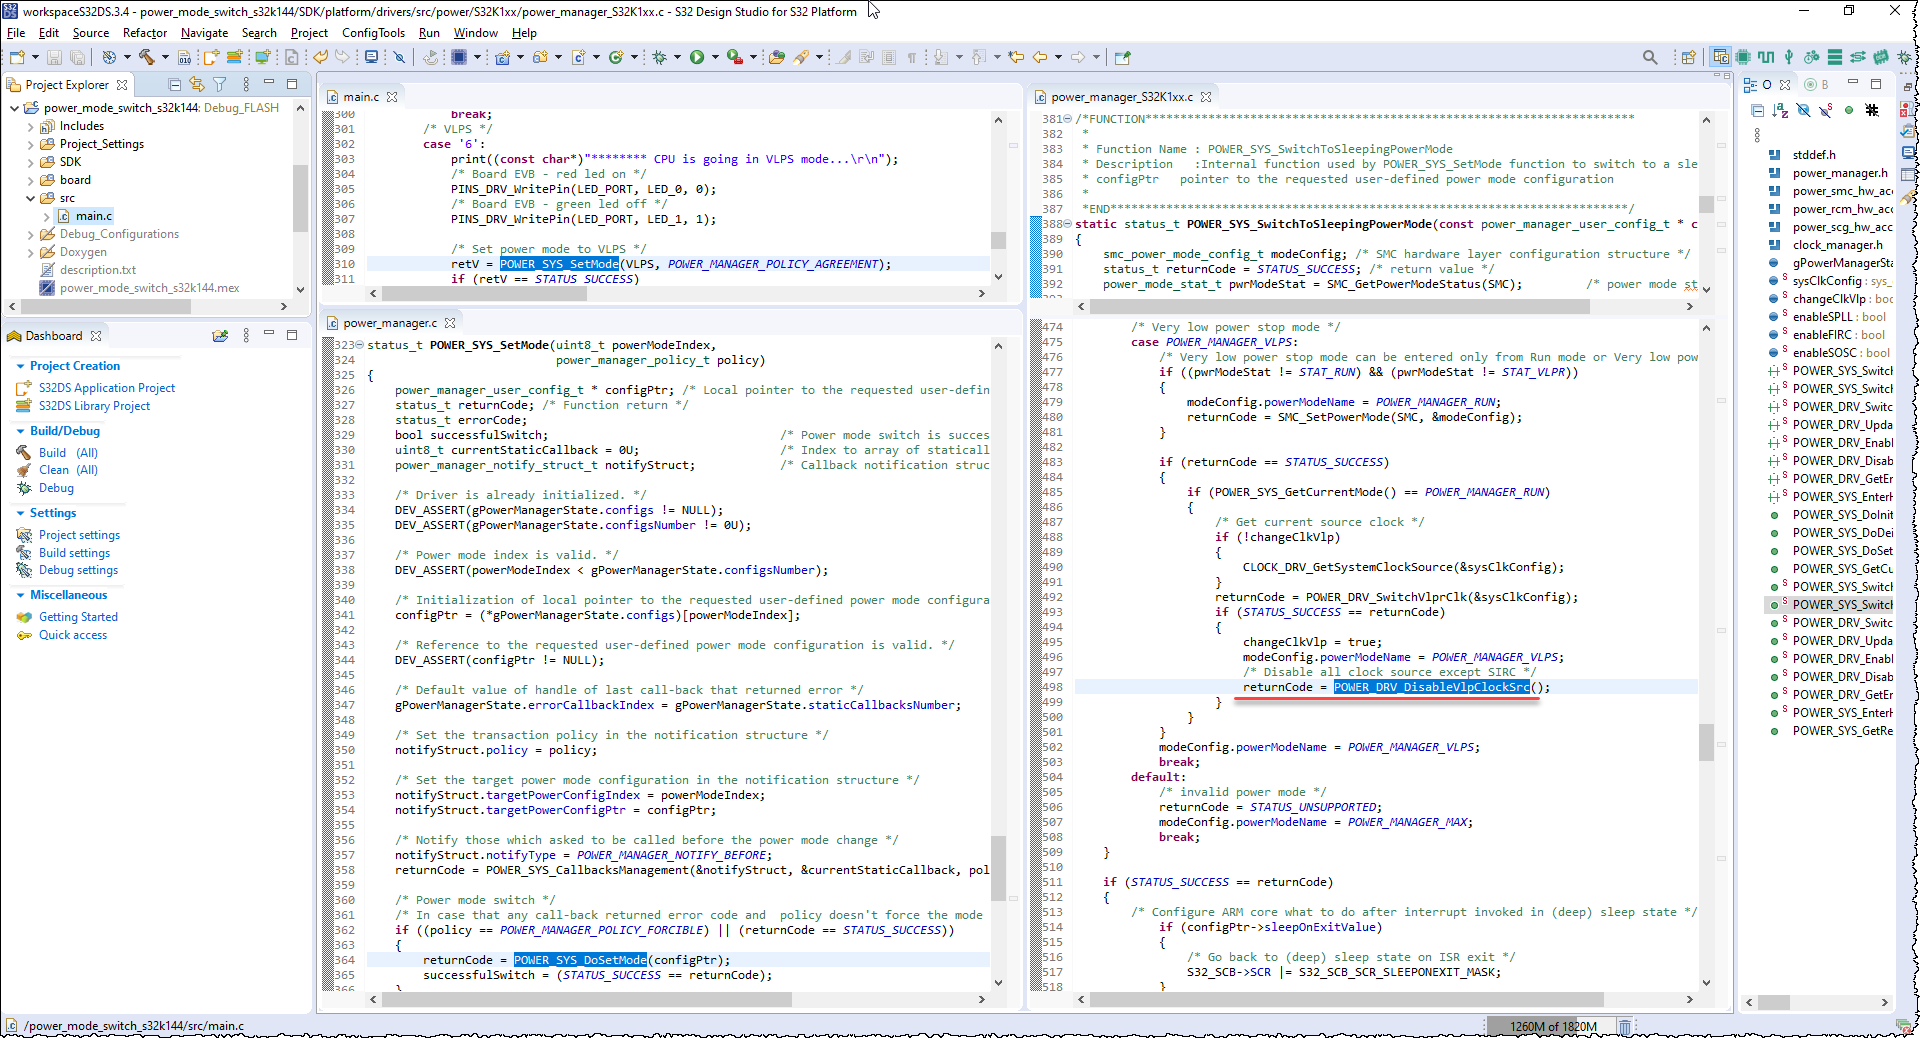This screenshot has height=1040, width=1920.
Task: Switch to the C/C++ perspective icon
Action: tap(1722, 57)
